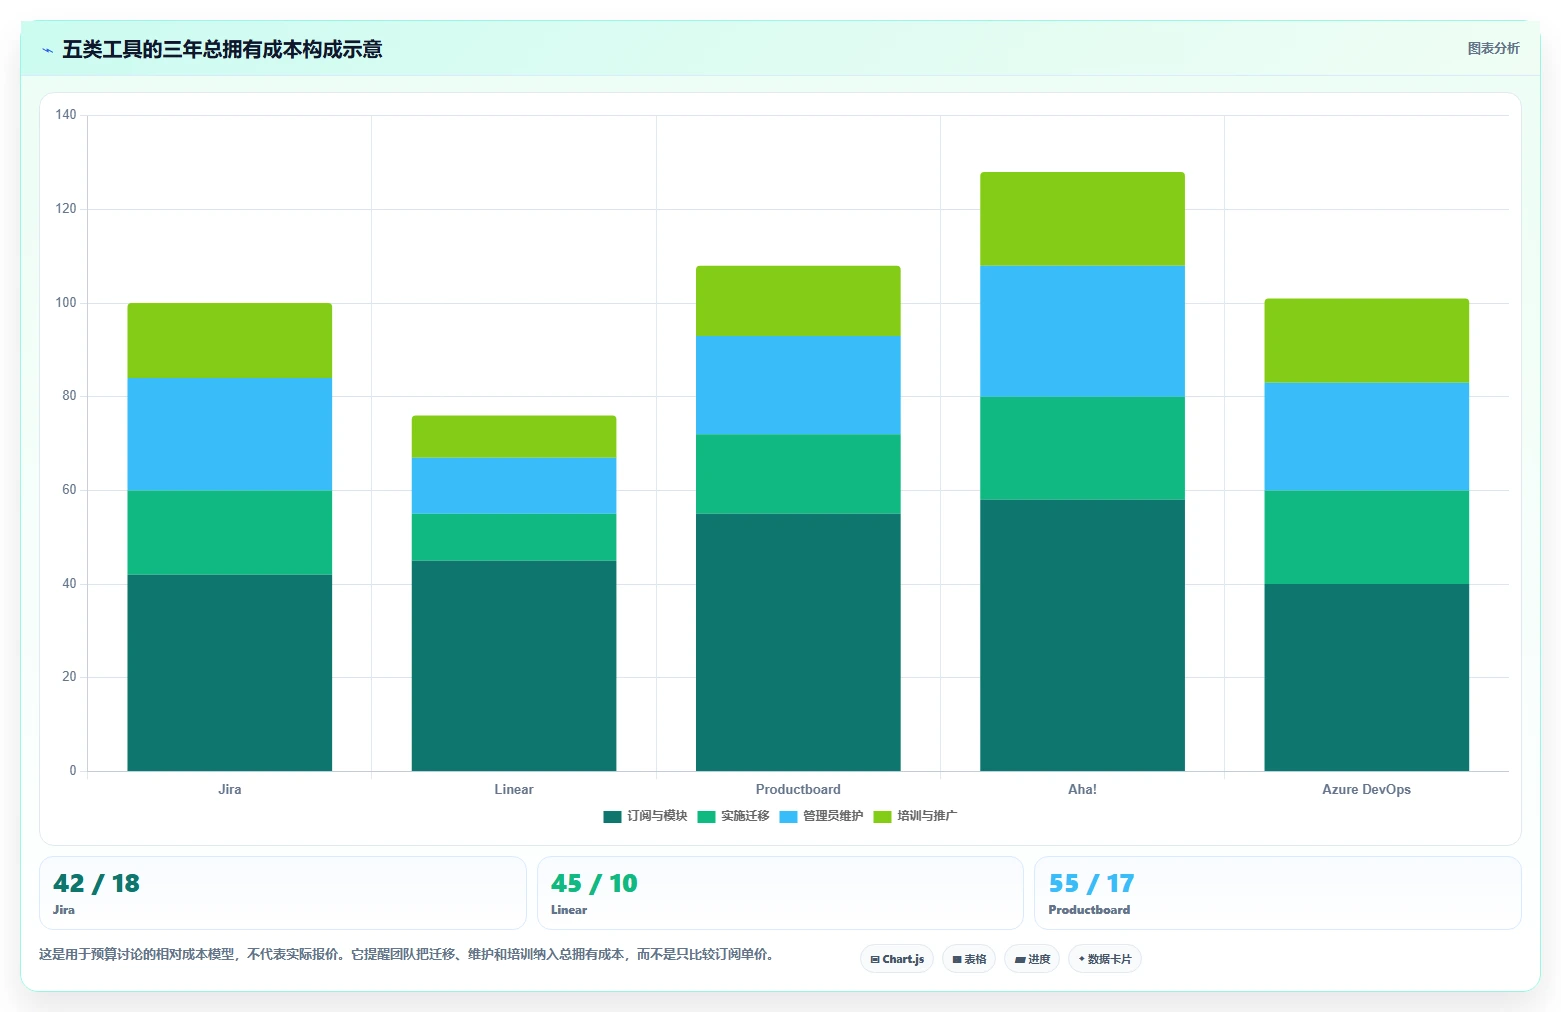Click the 140 y-axis tick label

66,115
